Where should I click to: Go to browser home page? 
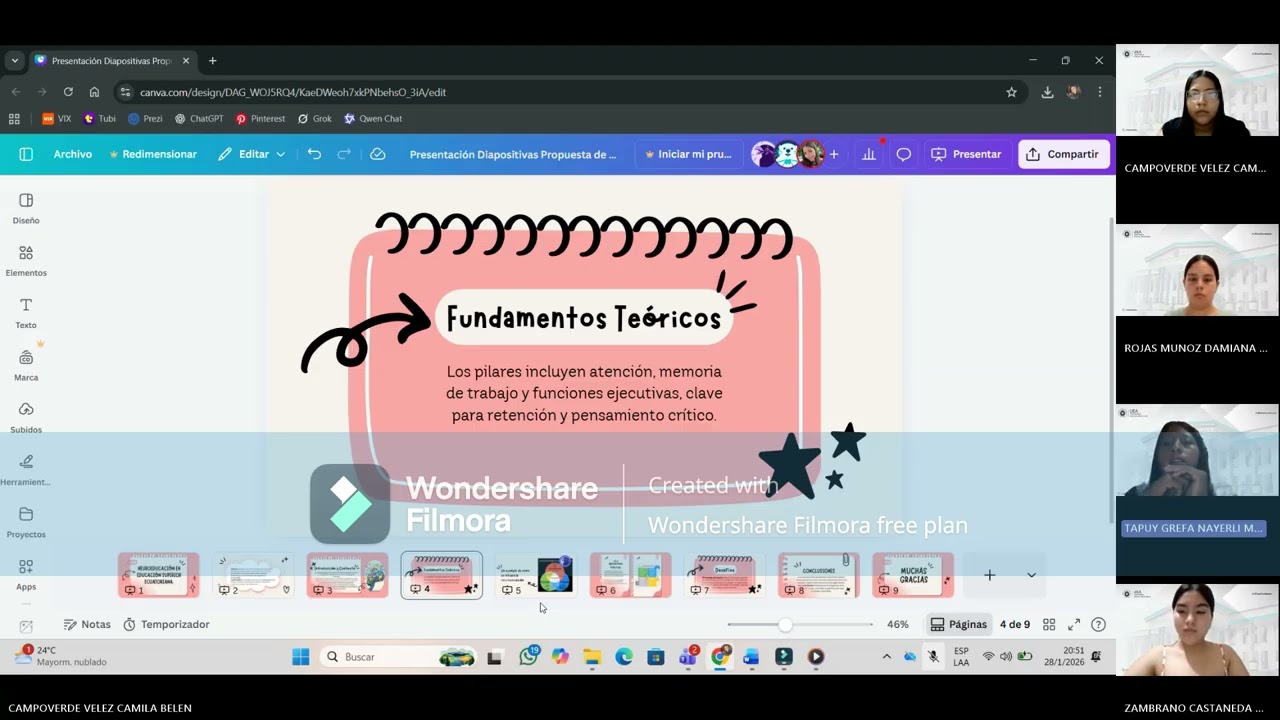pos(94,92)
